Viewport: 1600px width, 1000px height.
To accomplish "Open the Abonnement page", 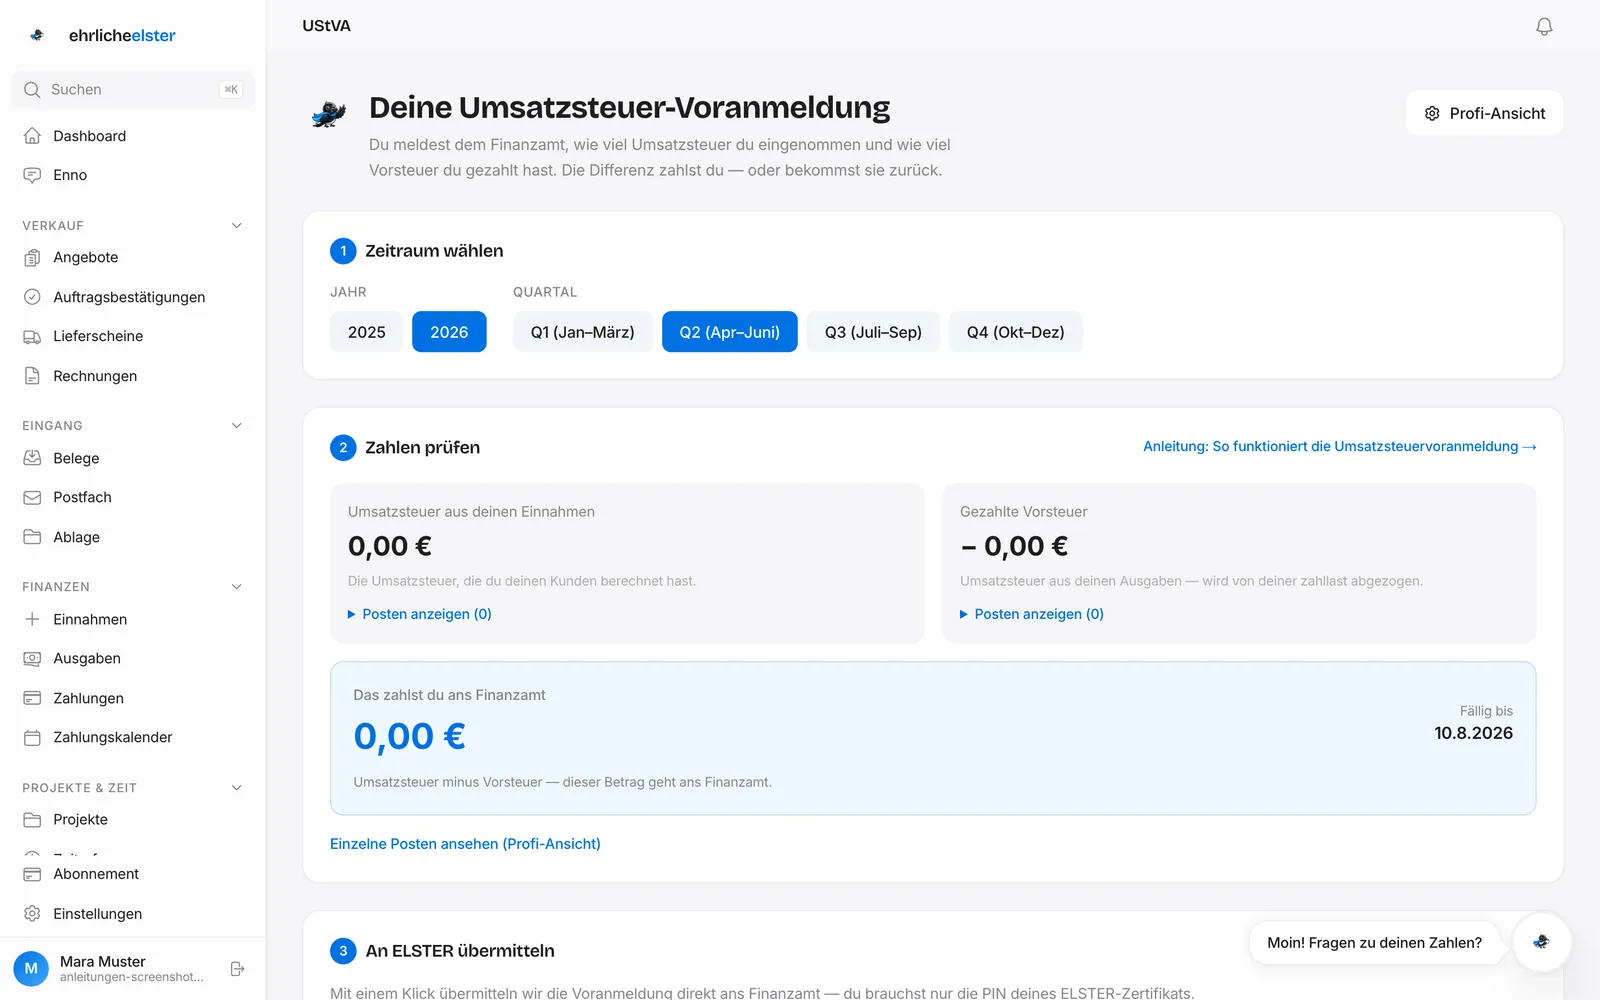I will point(133,874).
